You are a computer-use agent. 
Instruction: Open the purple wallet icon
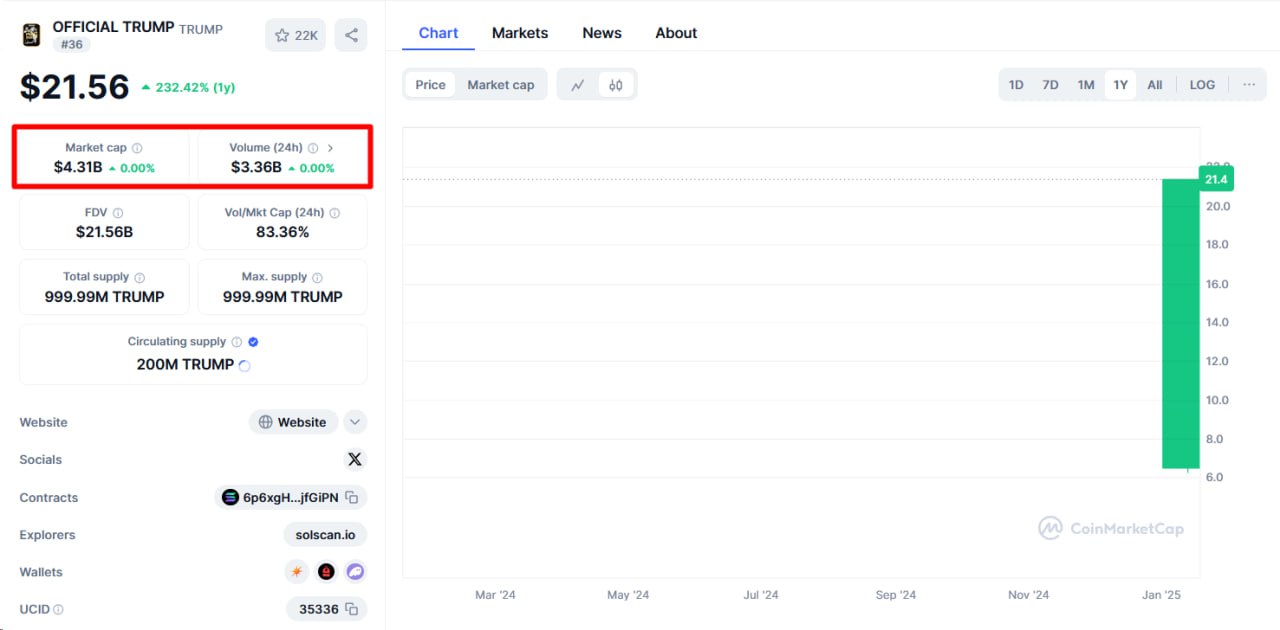[355, 572]
